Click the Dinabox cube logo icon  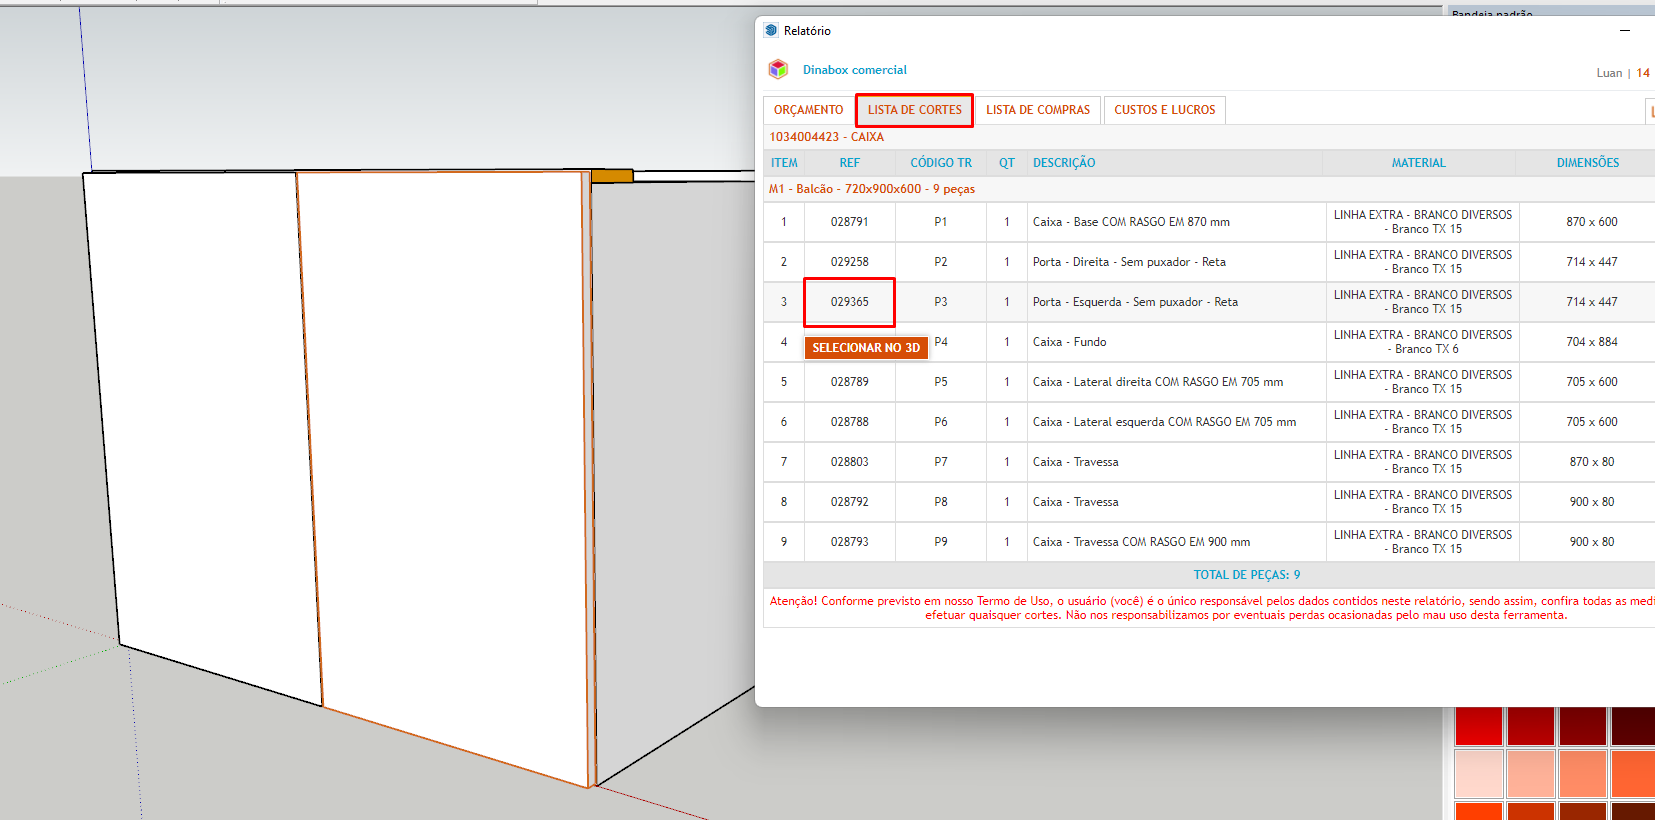[x=778, y=69]
